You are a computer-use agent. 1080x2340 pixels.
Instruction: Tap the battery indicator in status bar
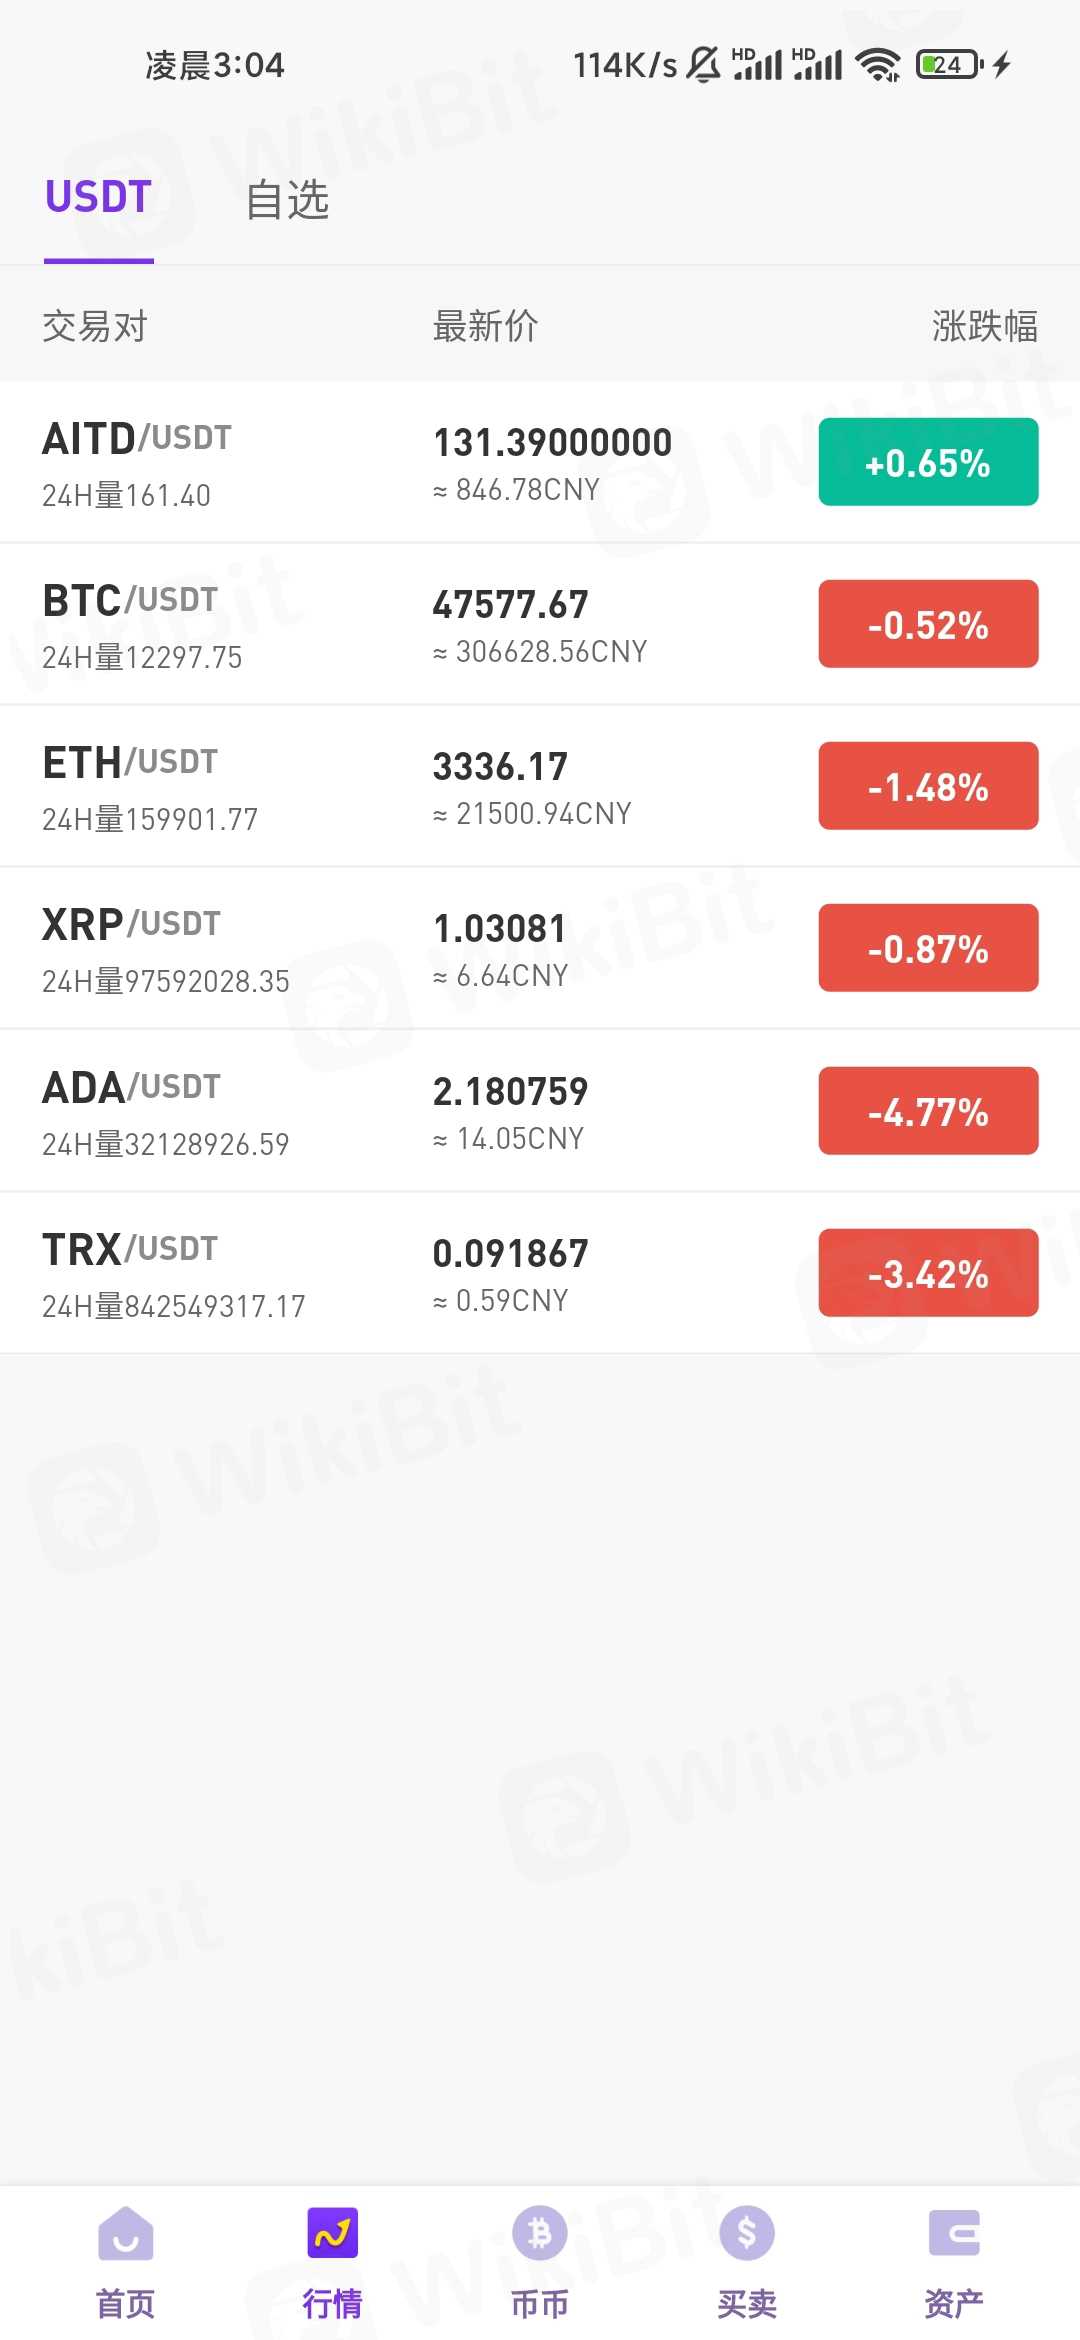coord(949,65)
